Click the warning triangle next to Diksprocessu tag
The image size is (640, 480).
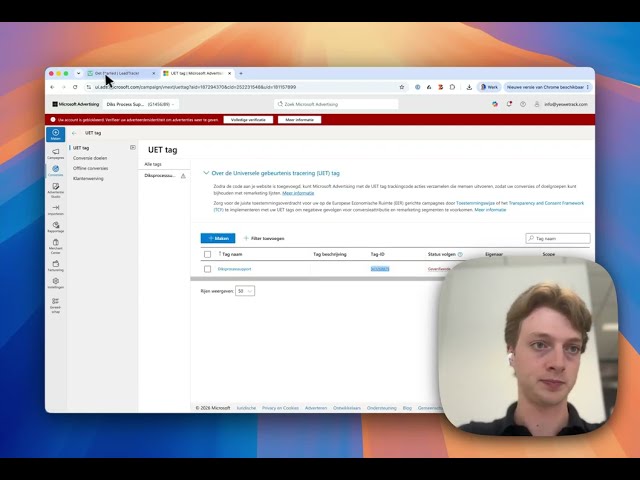tap(183, 176)
